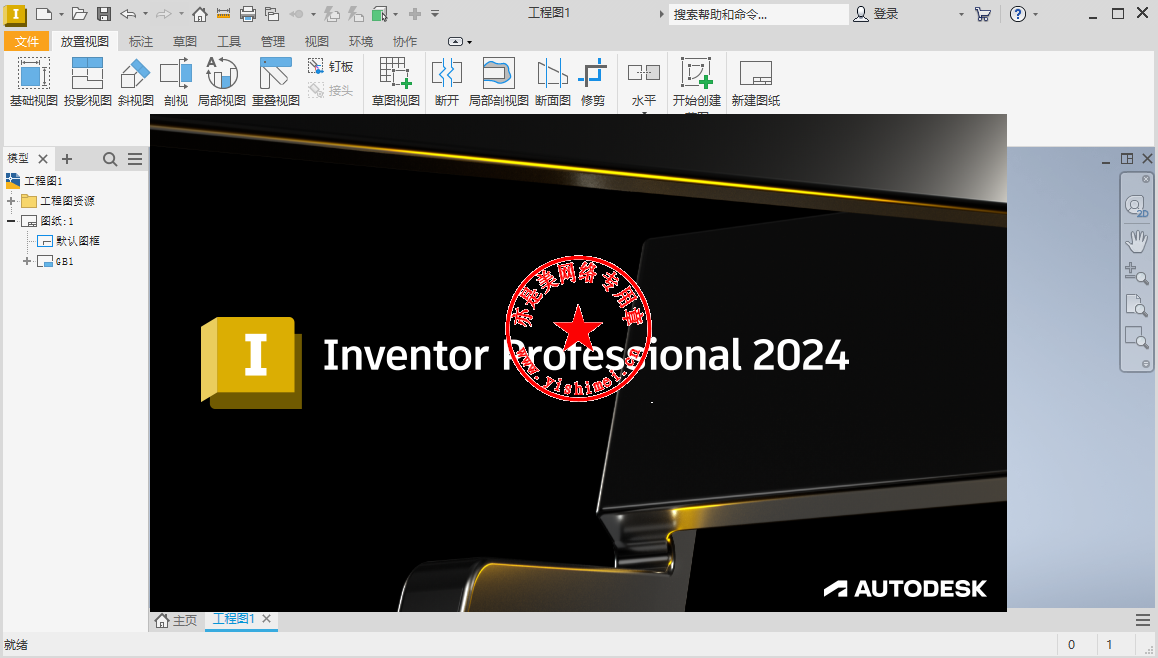Open the 2D navigation wheel

point(1137,206)
